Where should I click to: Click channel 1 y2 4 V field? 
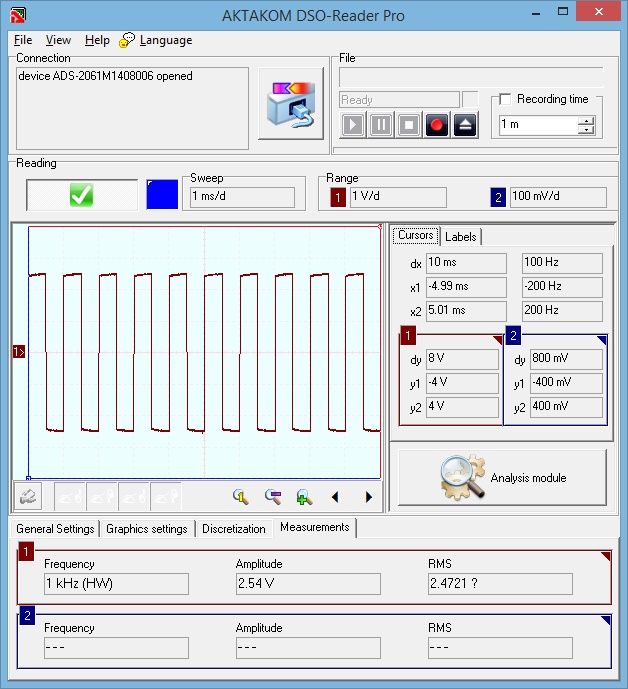pos(462,406)
